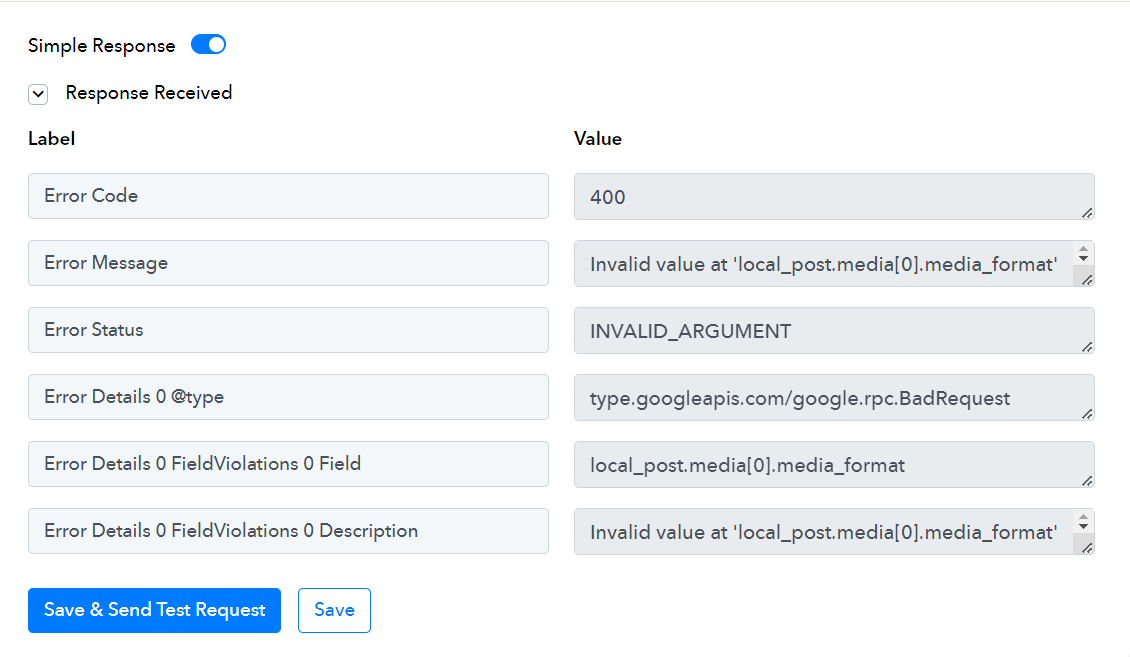1130x657 pixels.
Task: Select the FieldViolations 0 Field label field
Action: pos(288,464)
